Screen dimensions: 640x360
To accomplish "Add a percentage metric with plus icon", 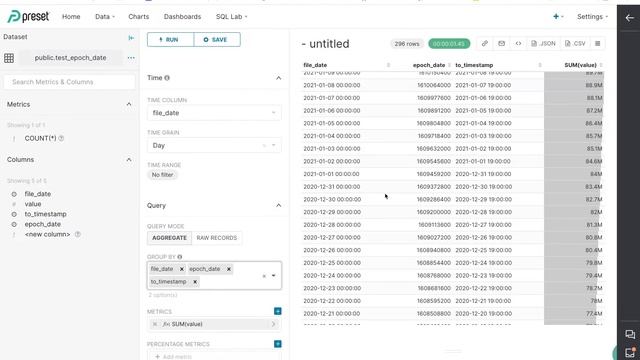I will coord(278,344).
